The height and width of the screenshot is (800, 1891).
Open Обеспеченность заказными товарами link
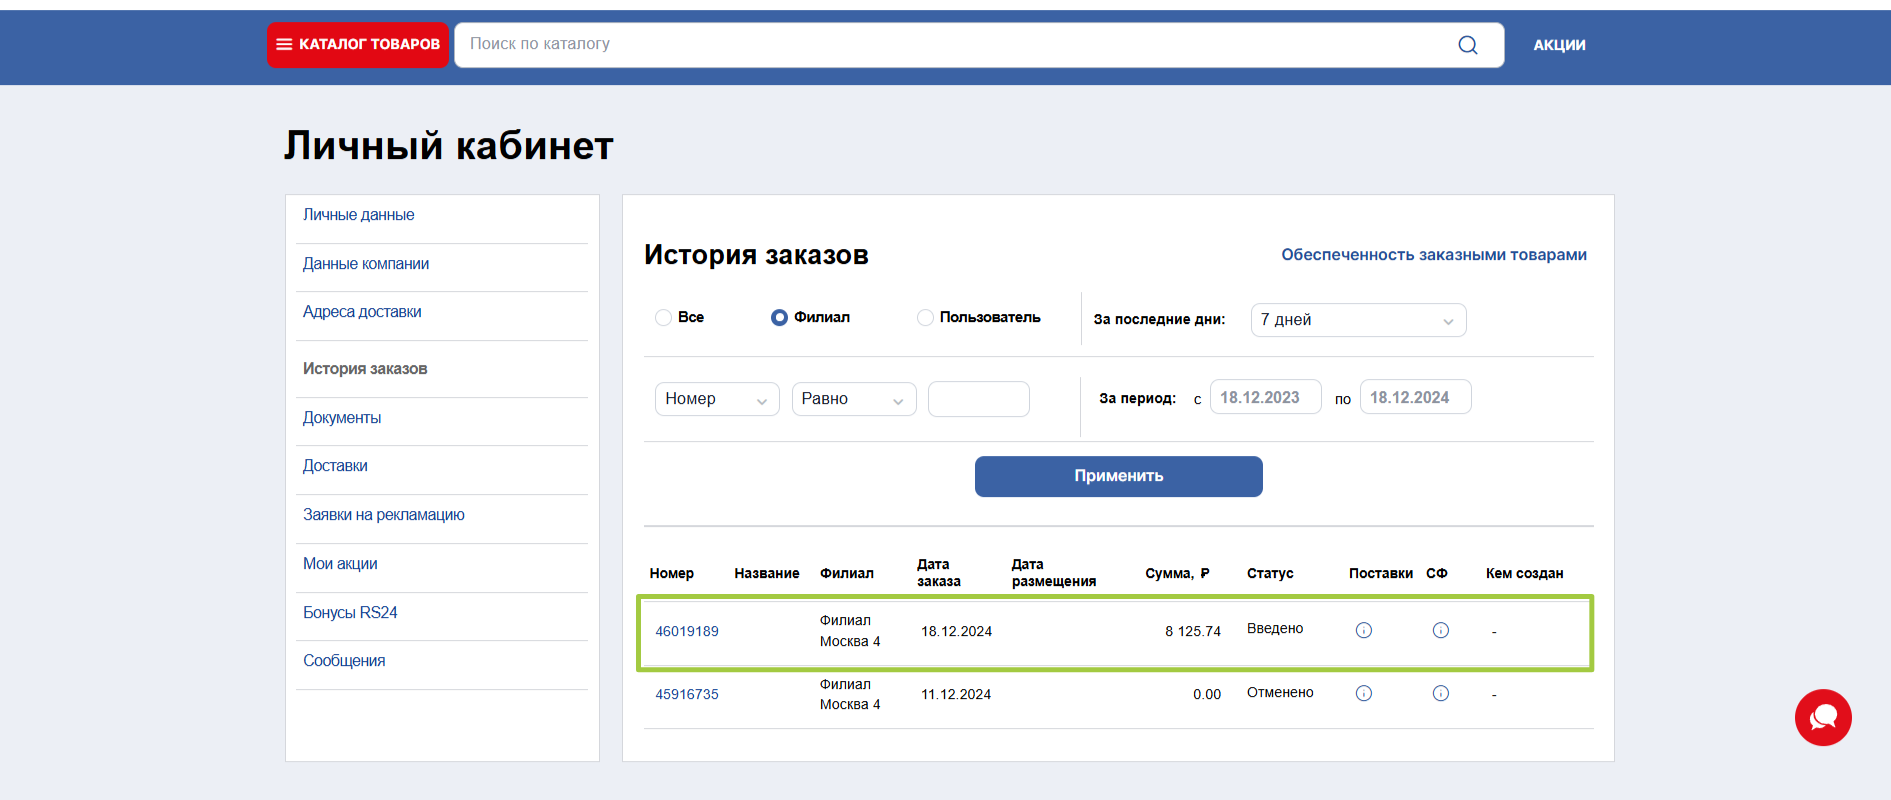click(x=1434, y=255)
